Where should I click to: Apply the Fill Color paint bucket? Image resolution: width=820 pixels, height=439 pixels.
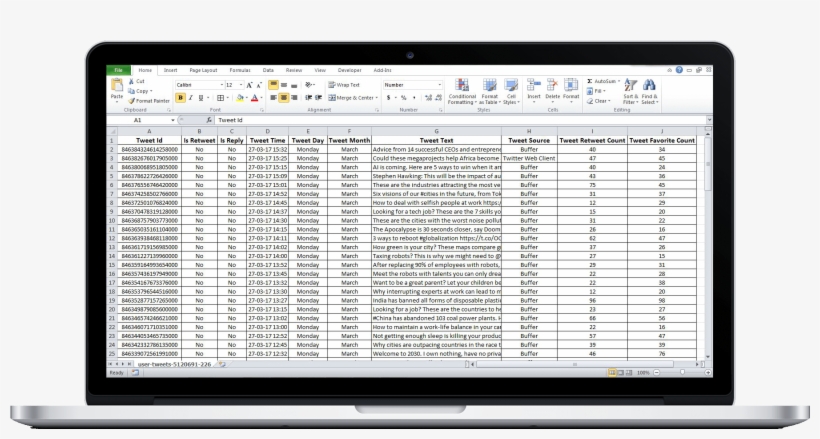[240, 98]
